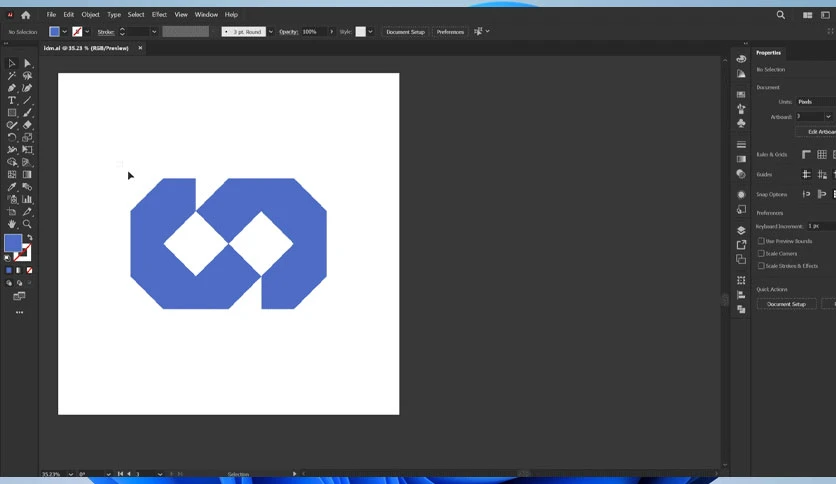The height and width of the screenshot is (484, 836).
Task: Toggle the second Snap Options button
Action: (x=822, y=194)
